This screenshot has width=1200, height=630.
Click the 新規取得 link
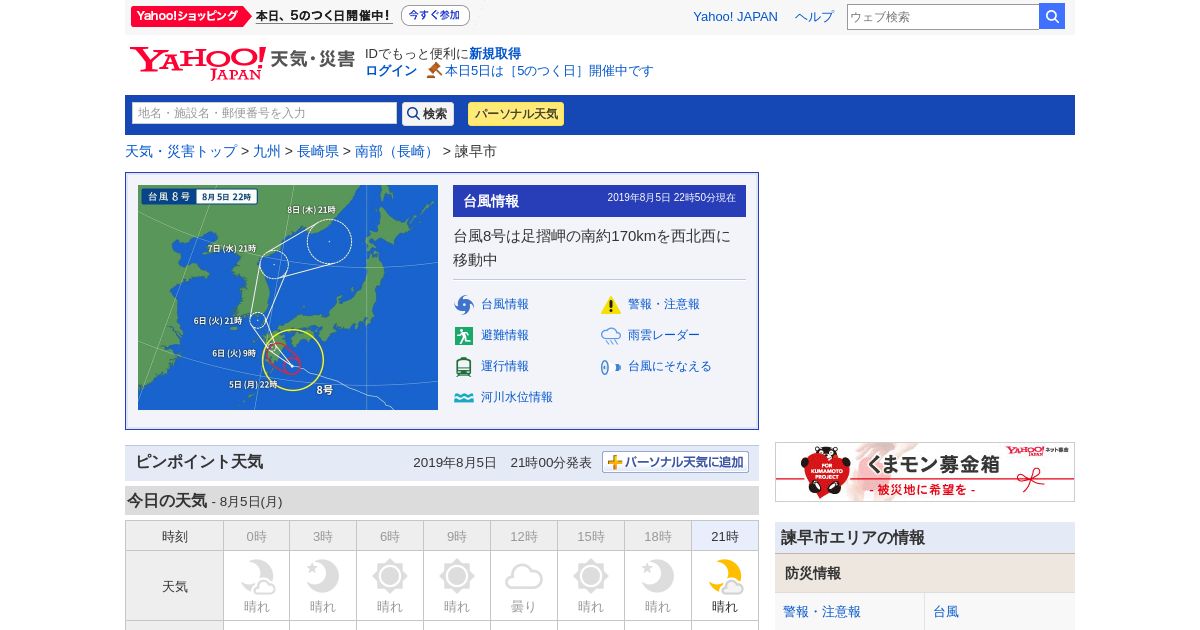tap(495, 54)
